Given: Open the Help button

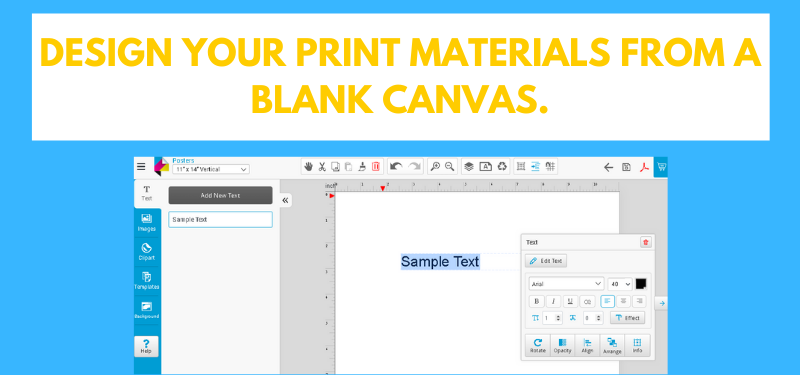Looking at the screenshot, I should click(146, 346).
